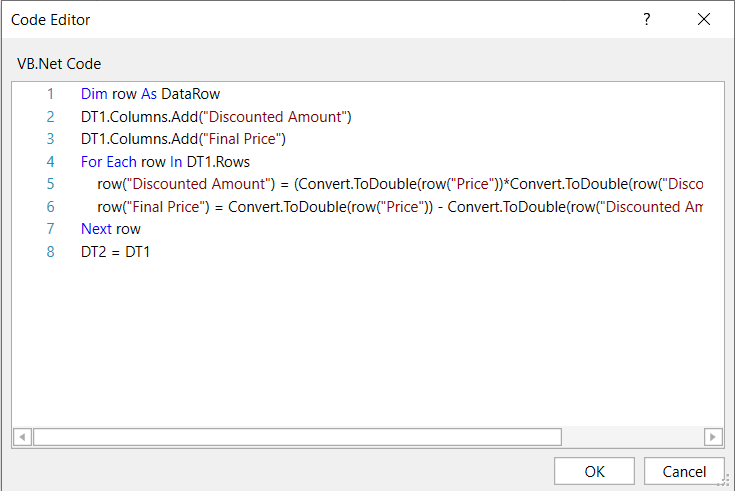Click line number 1 in the gutter
The height and width of the screenshot is (491, 735).
50,94
